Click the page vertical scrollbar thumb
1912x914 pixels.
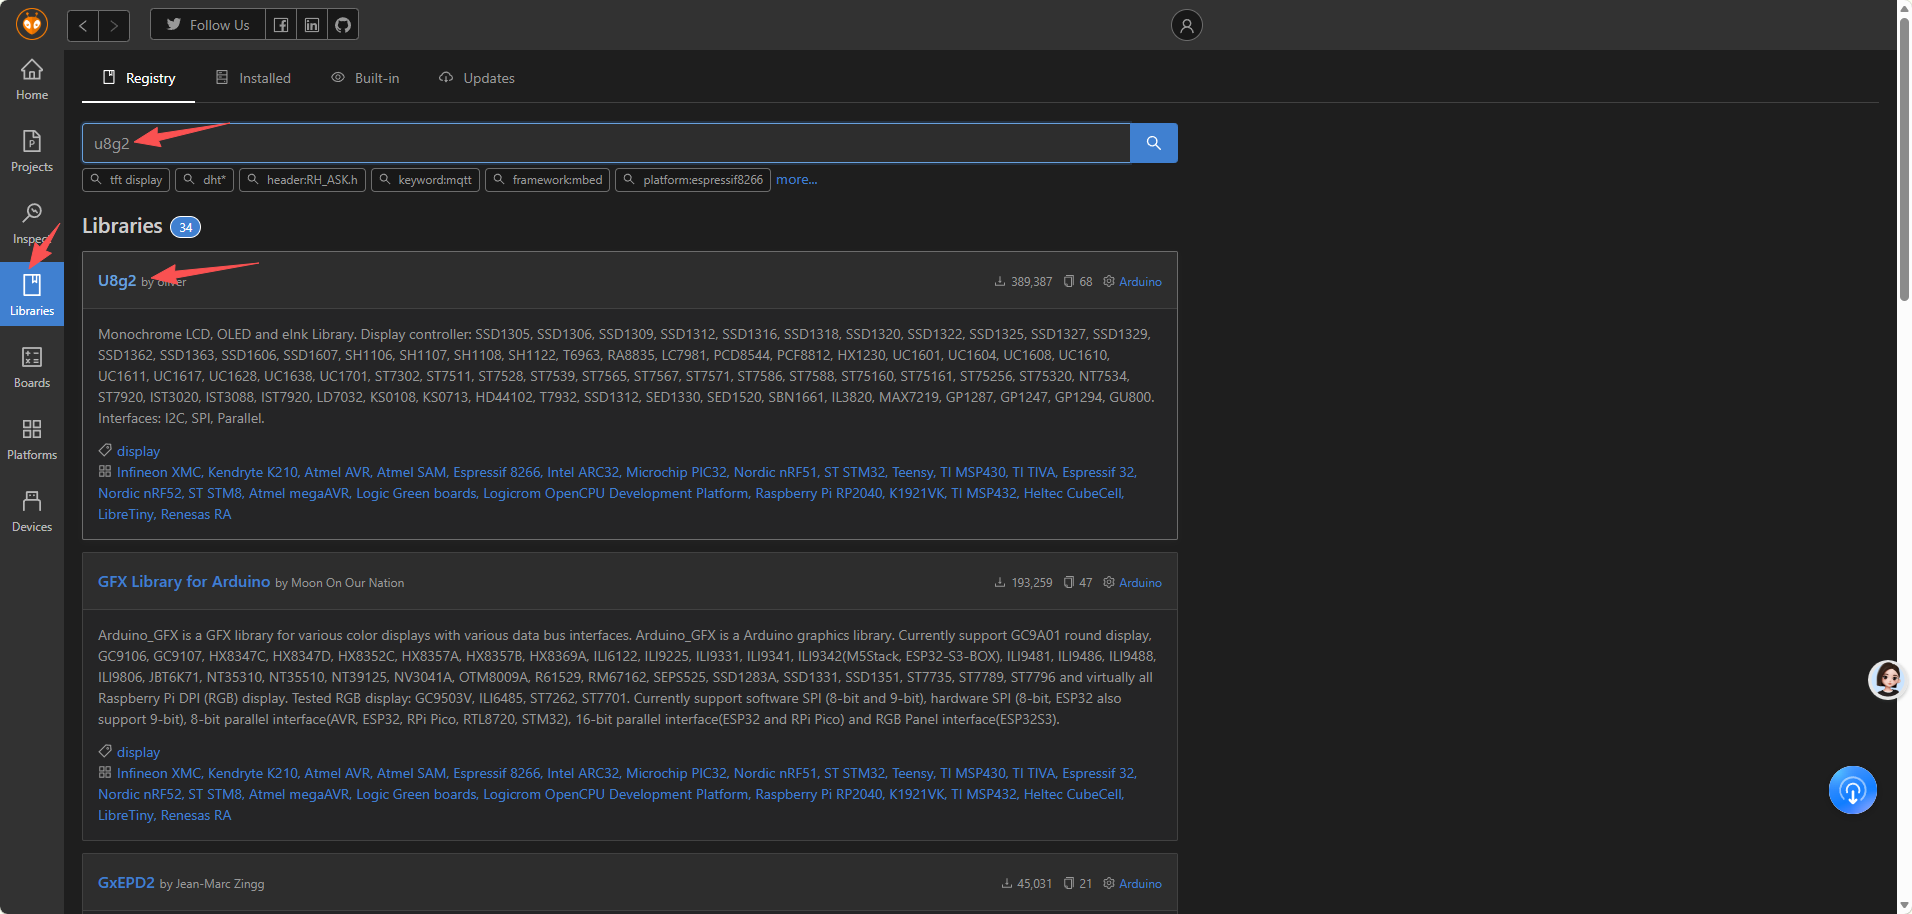coord(1904,160)
